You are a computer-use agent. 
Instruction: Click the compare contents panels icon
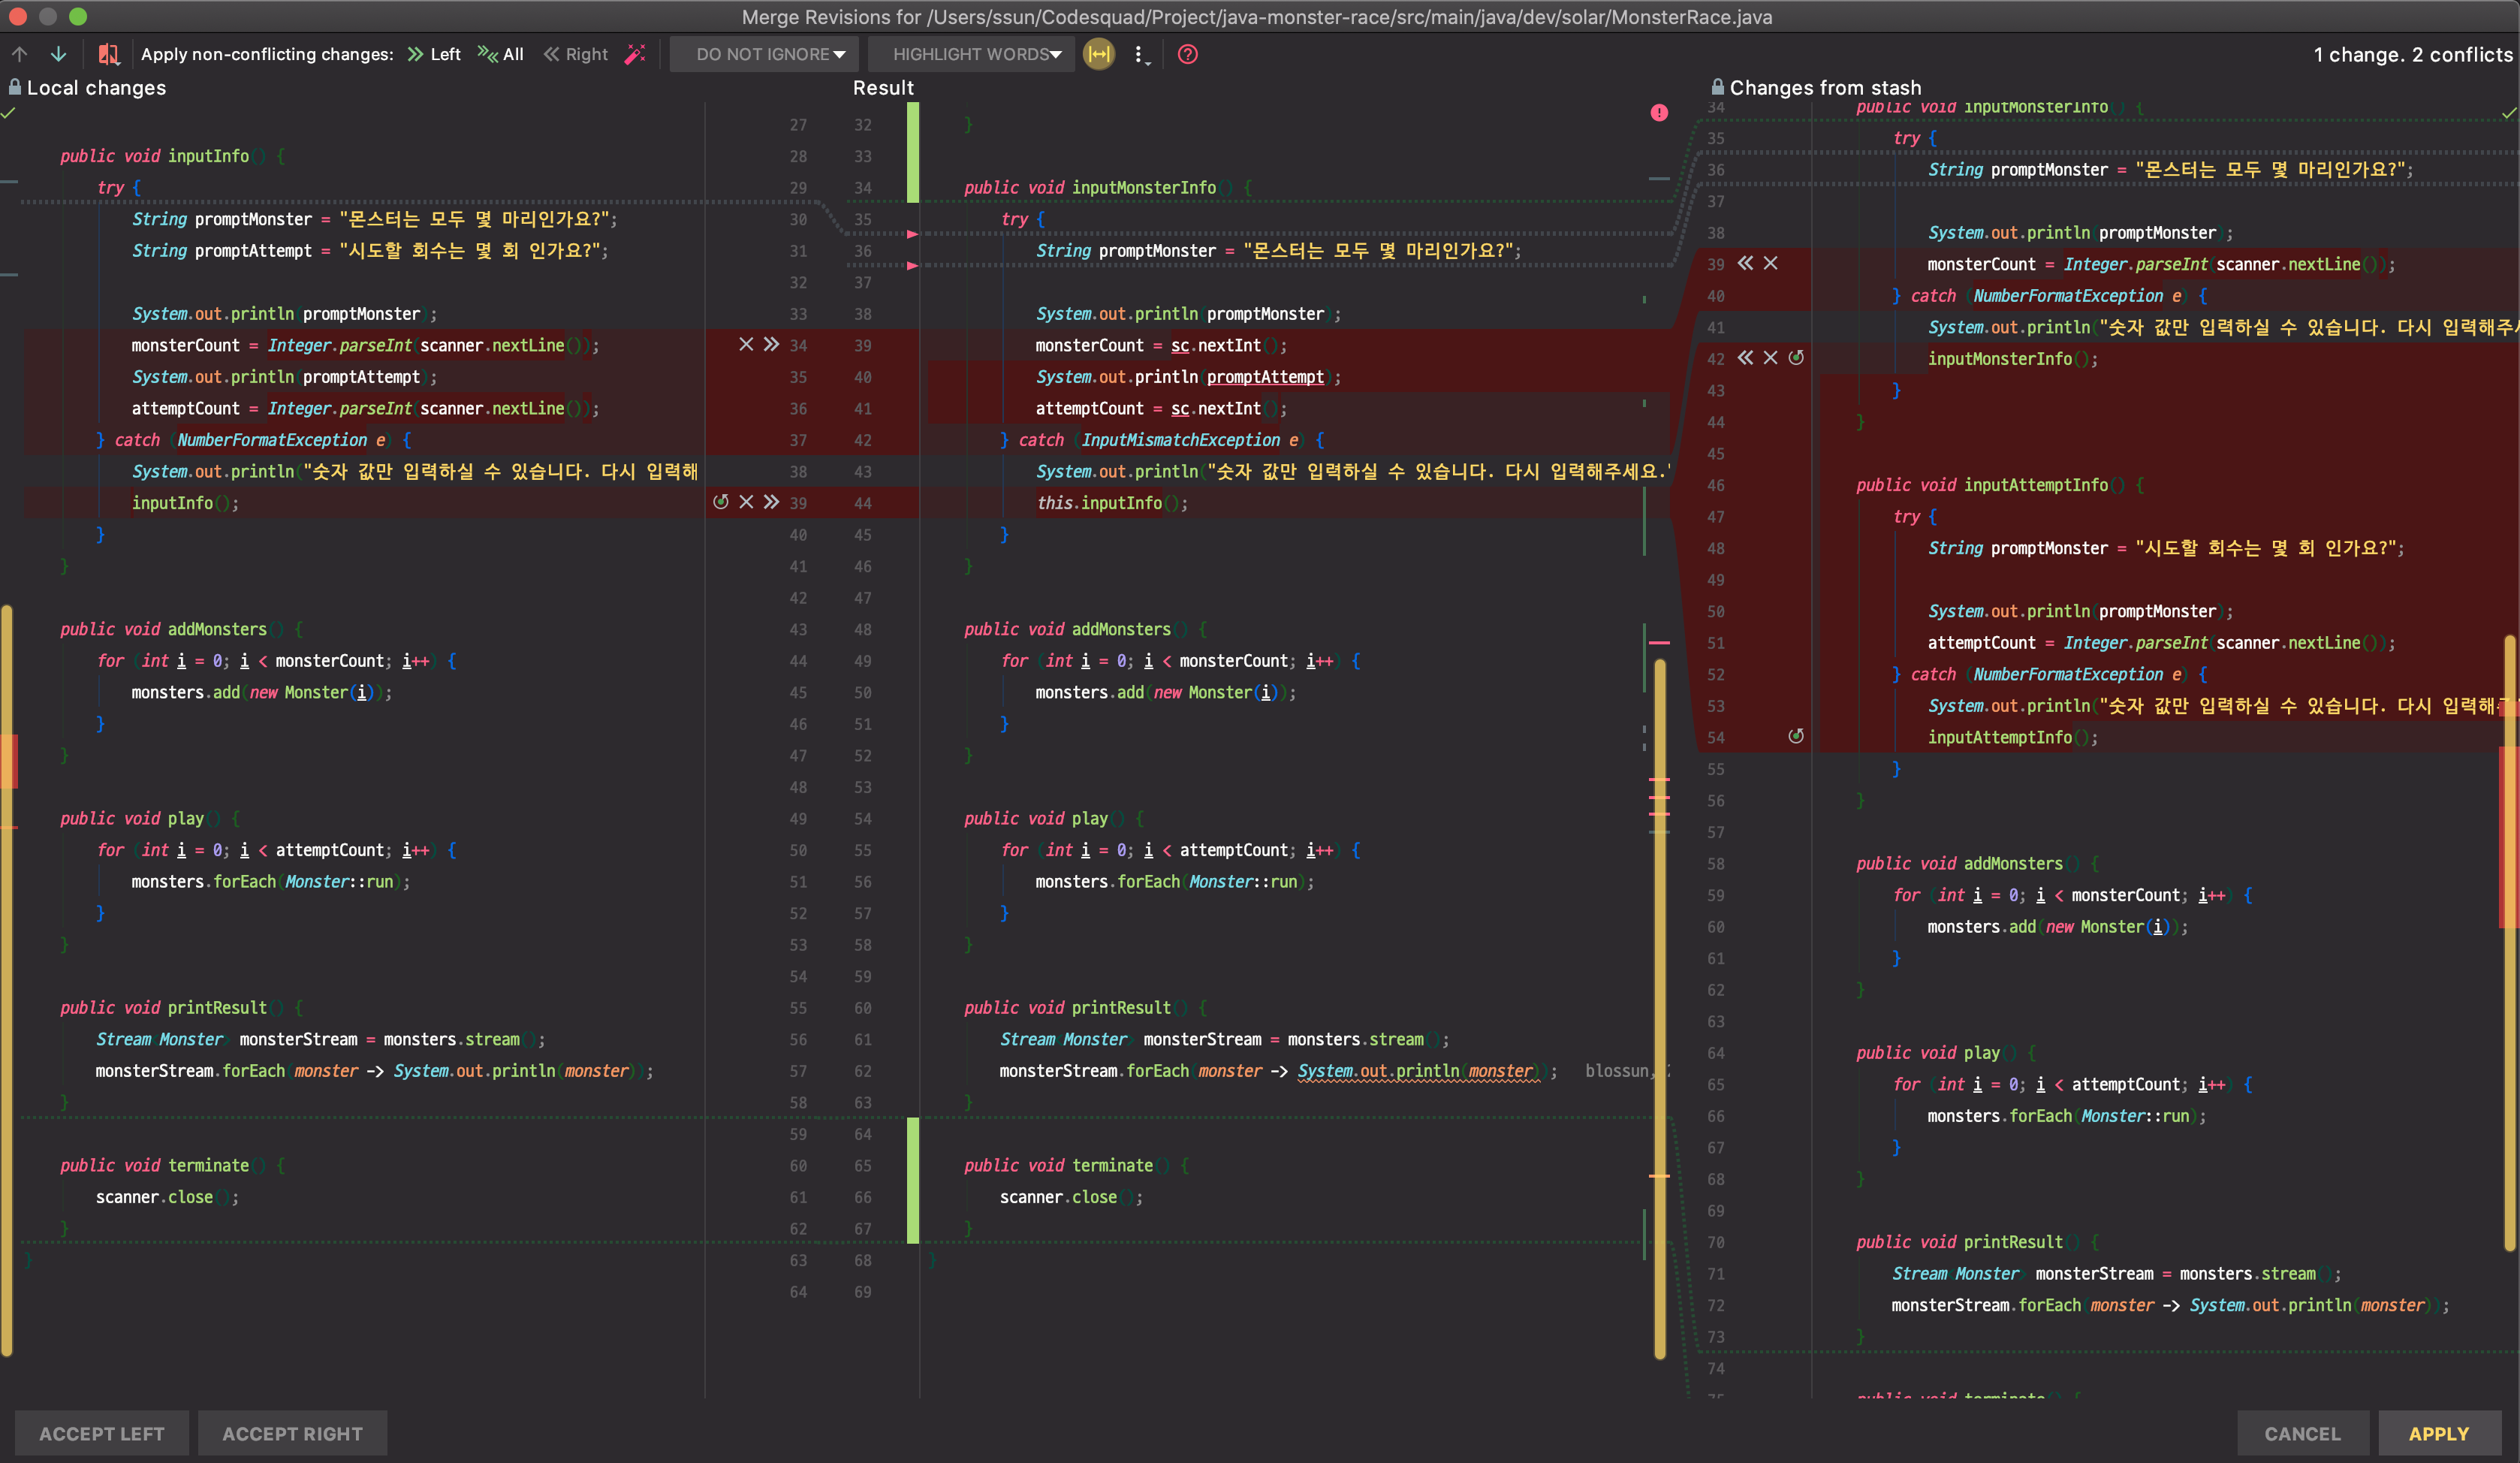[108, 54]
